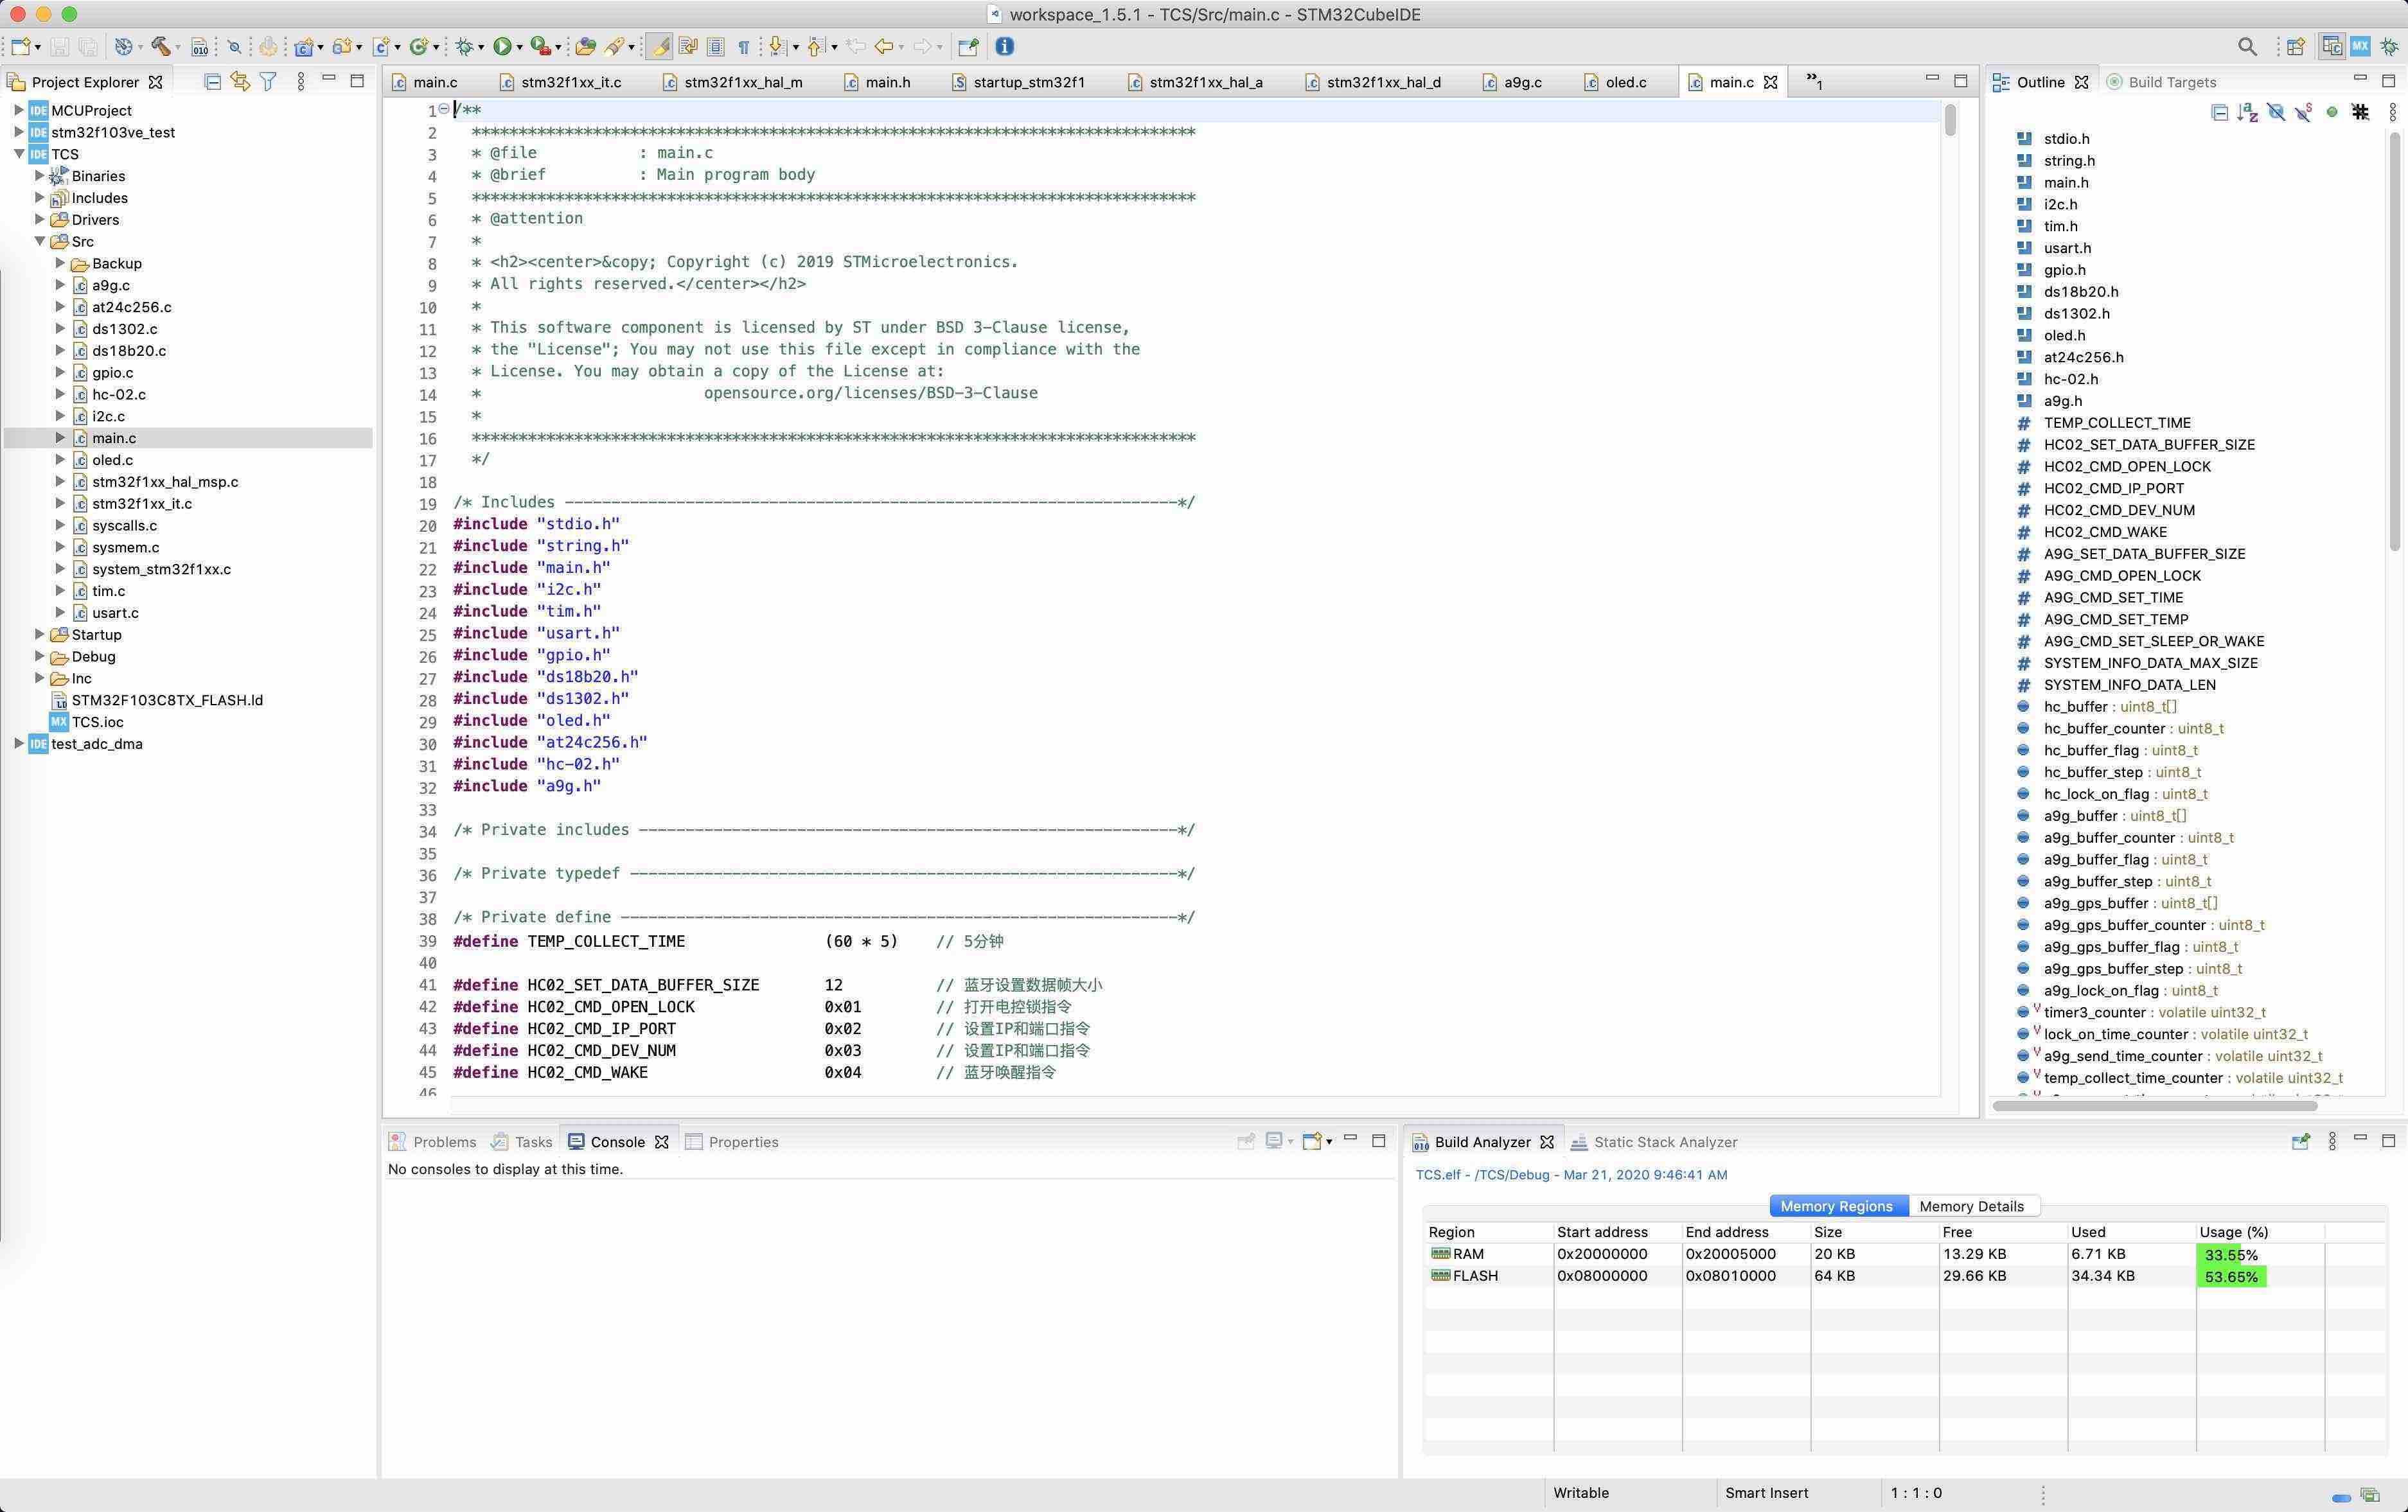Collapse All in the Outline view

pos(2220,113)
